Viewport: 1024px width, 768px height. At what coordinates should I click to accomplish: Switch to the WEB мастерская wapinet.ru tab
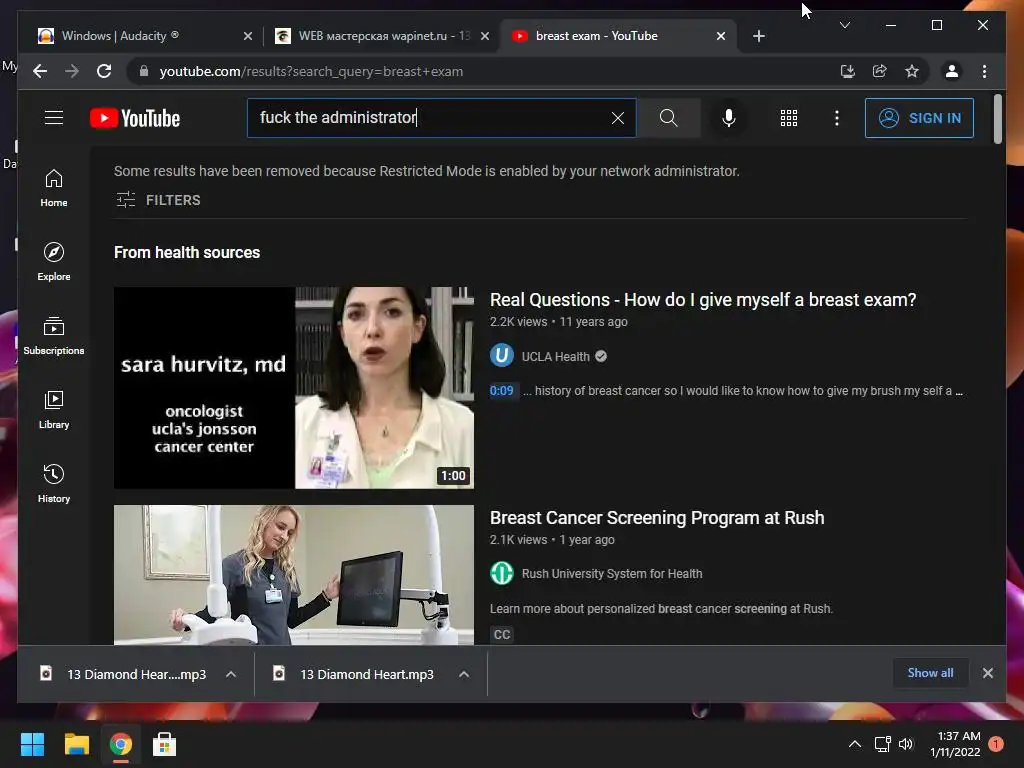(383, 36)
